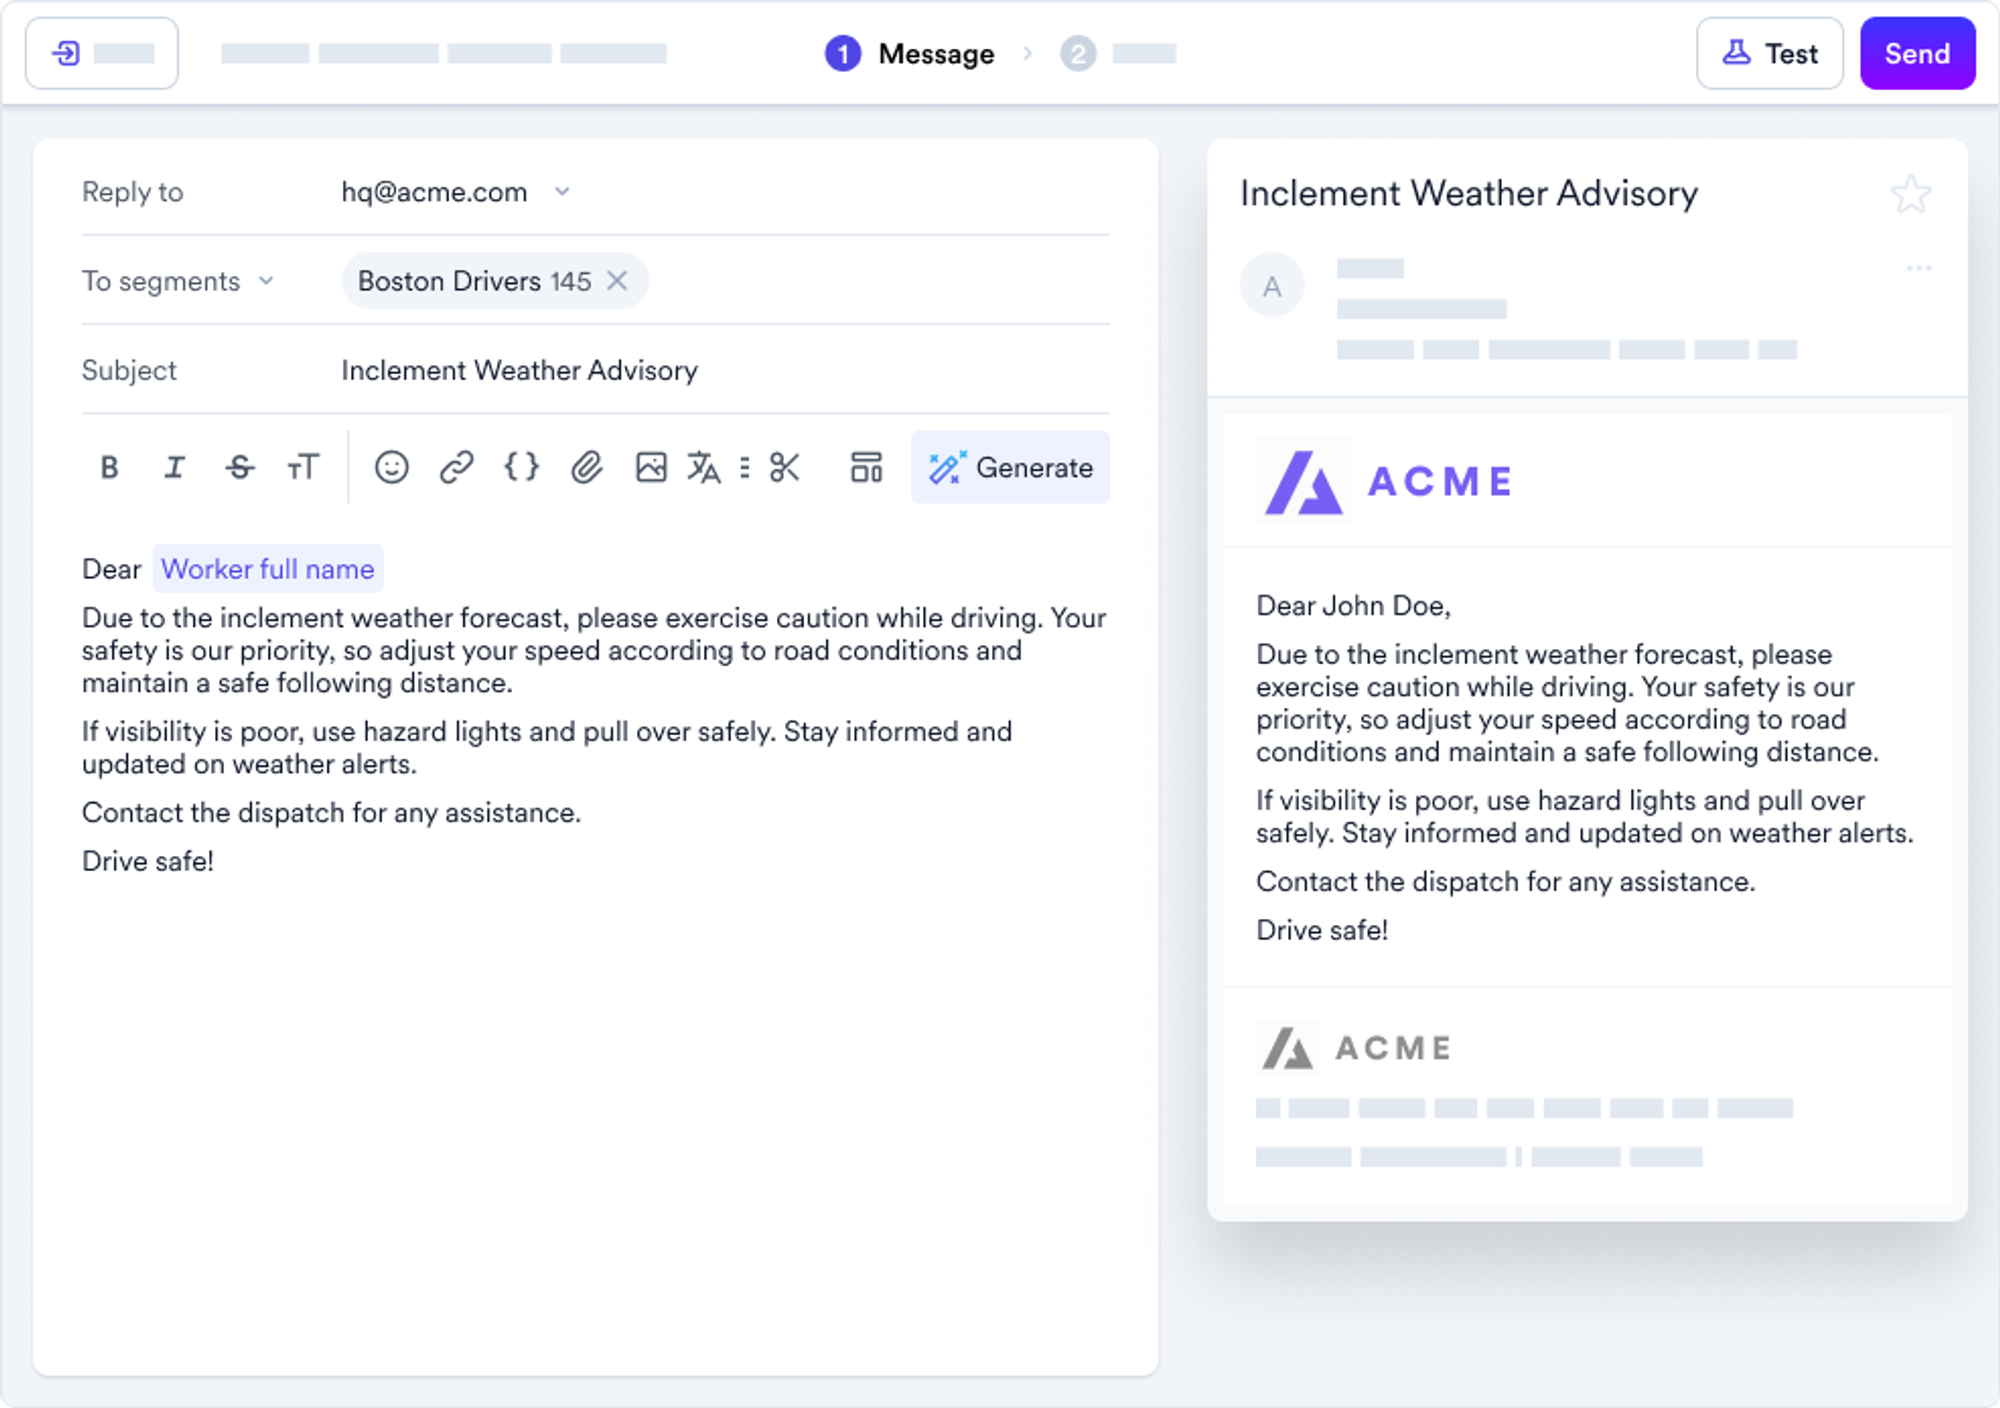
Task: Click the second step tab in workflow
Action: pyautogui.click(x=1120, y=55)
